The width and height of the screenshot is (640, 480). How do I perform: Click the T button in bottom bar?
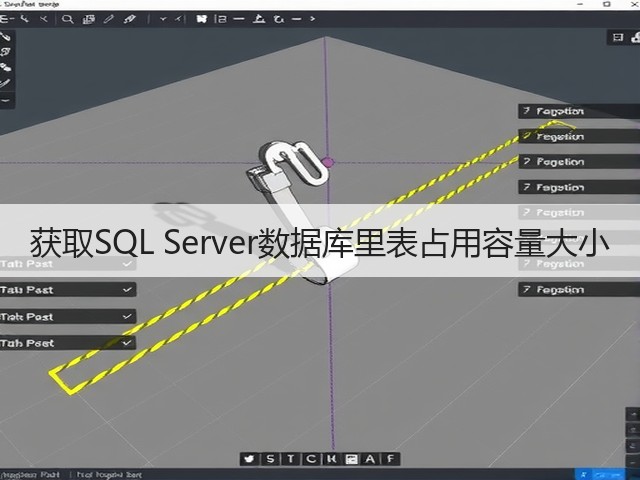tap(291, 459)
